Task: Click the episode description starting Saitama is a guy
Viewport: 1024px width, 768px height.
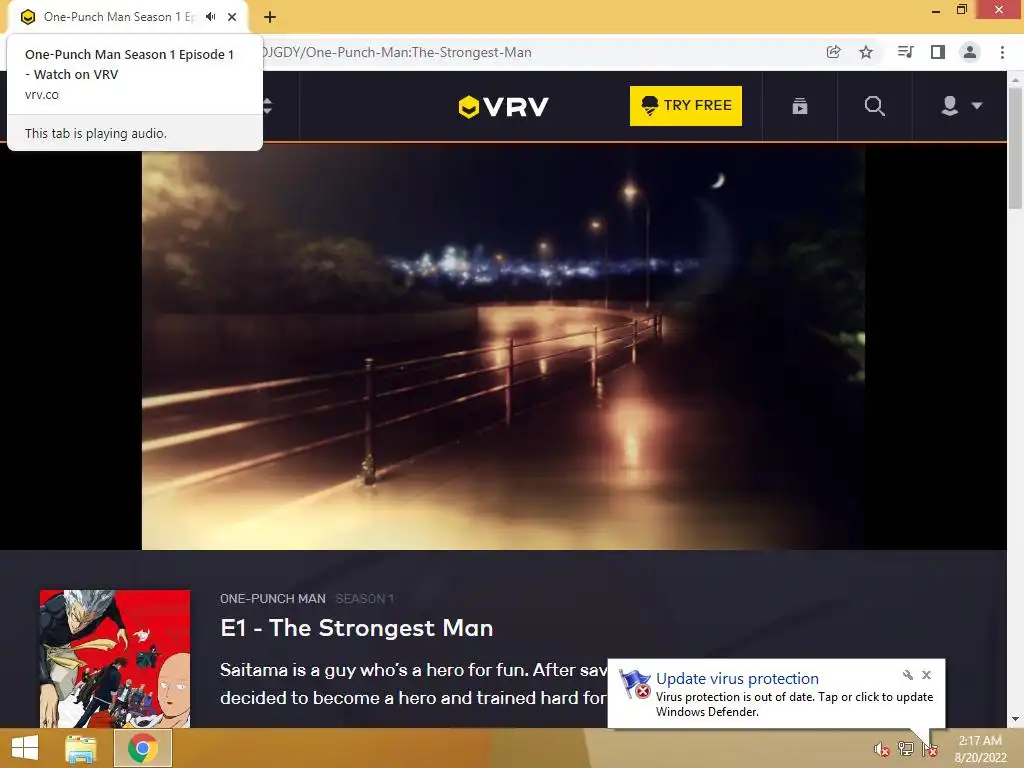Action: 413,684
